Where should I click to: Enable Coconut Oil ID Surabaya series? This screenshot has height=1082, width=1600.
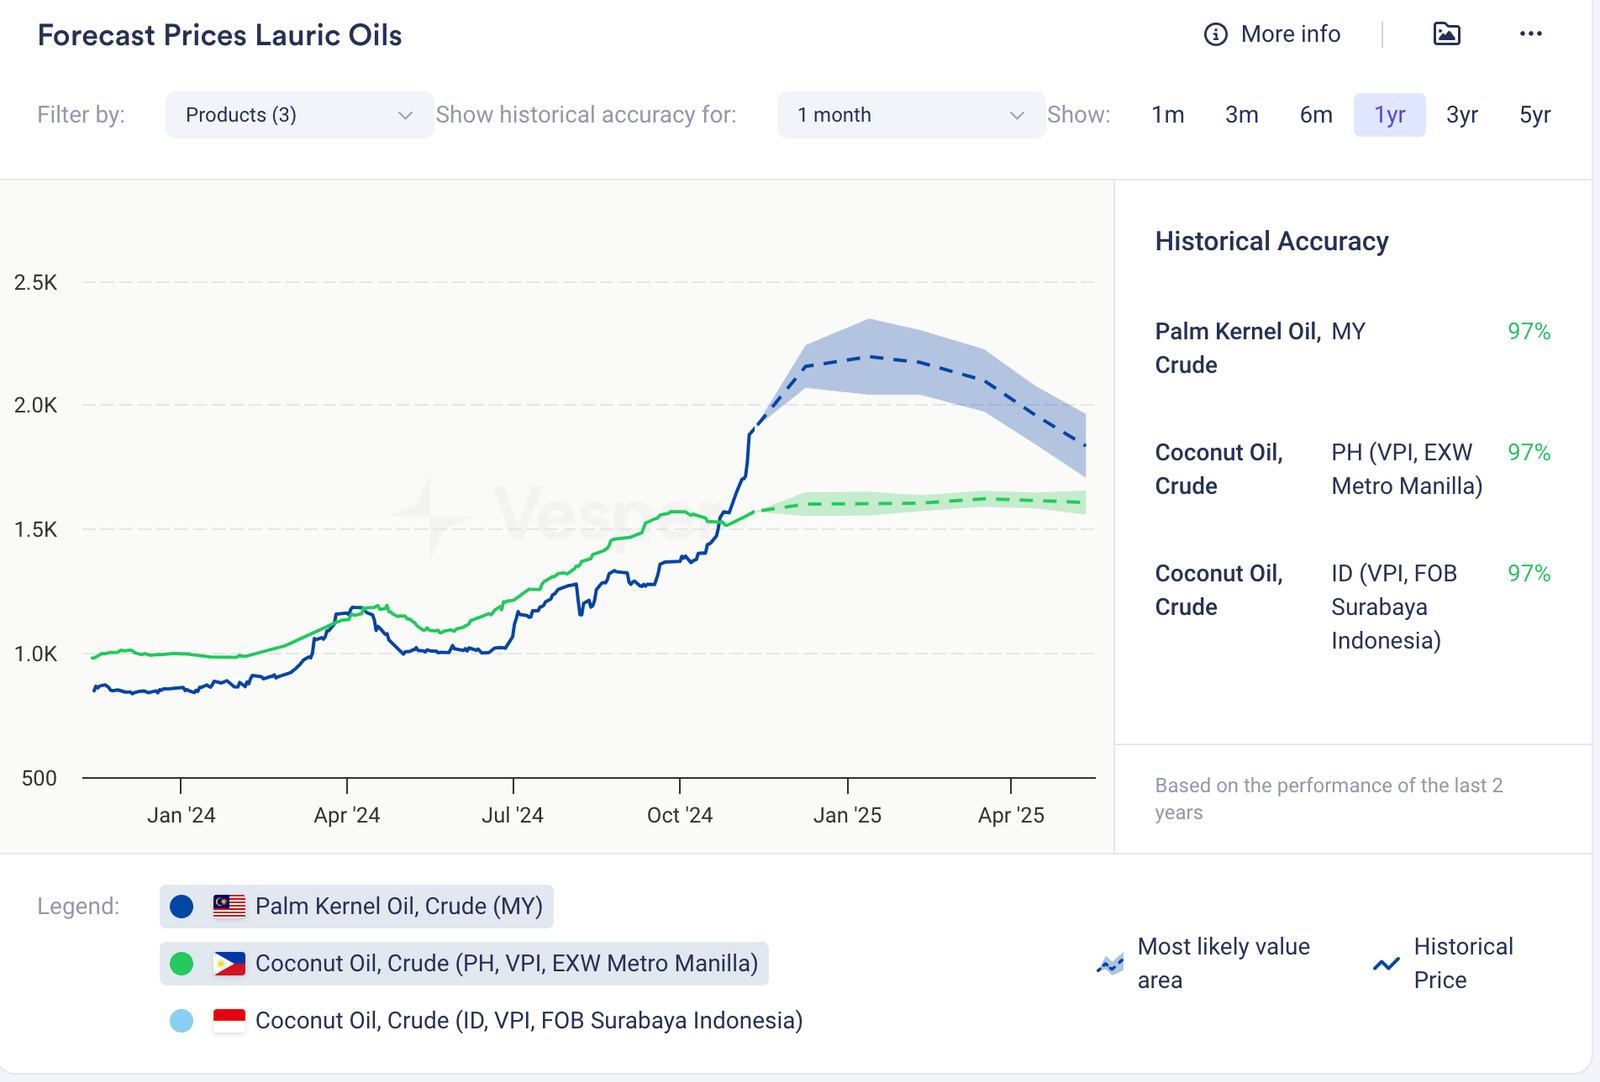[528, 1021]
